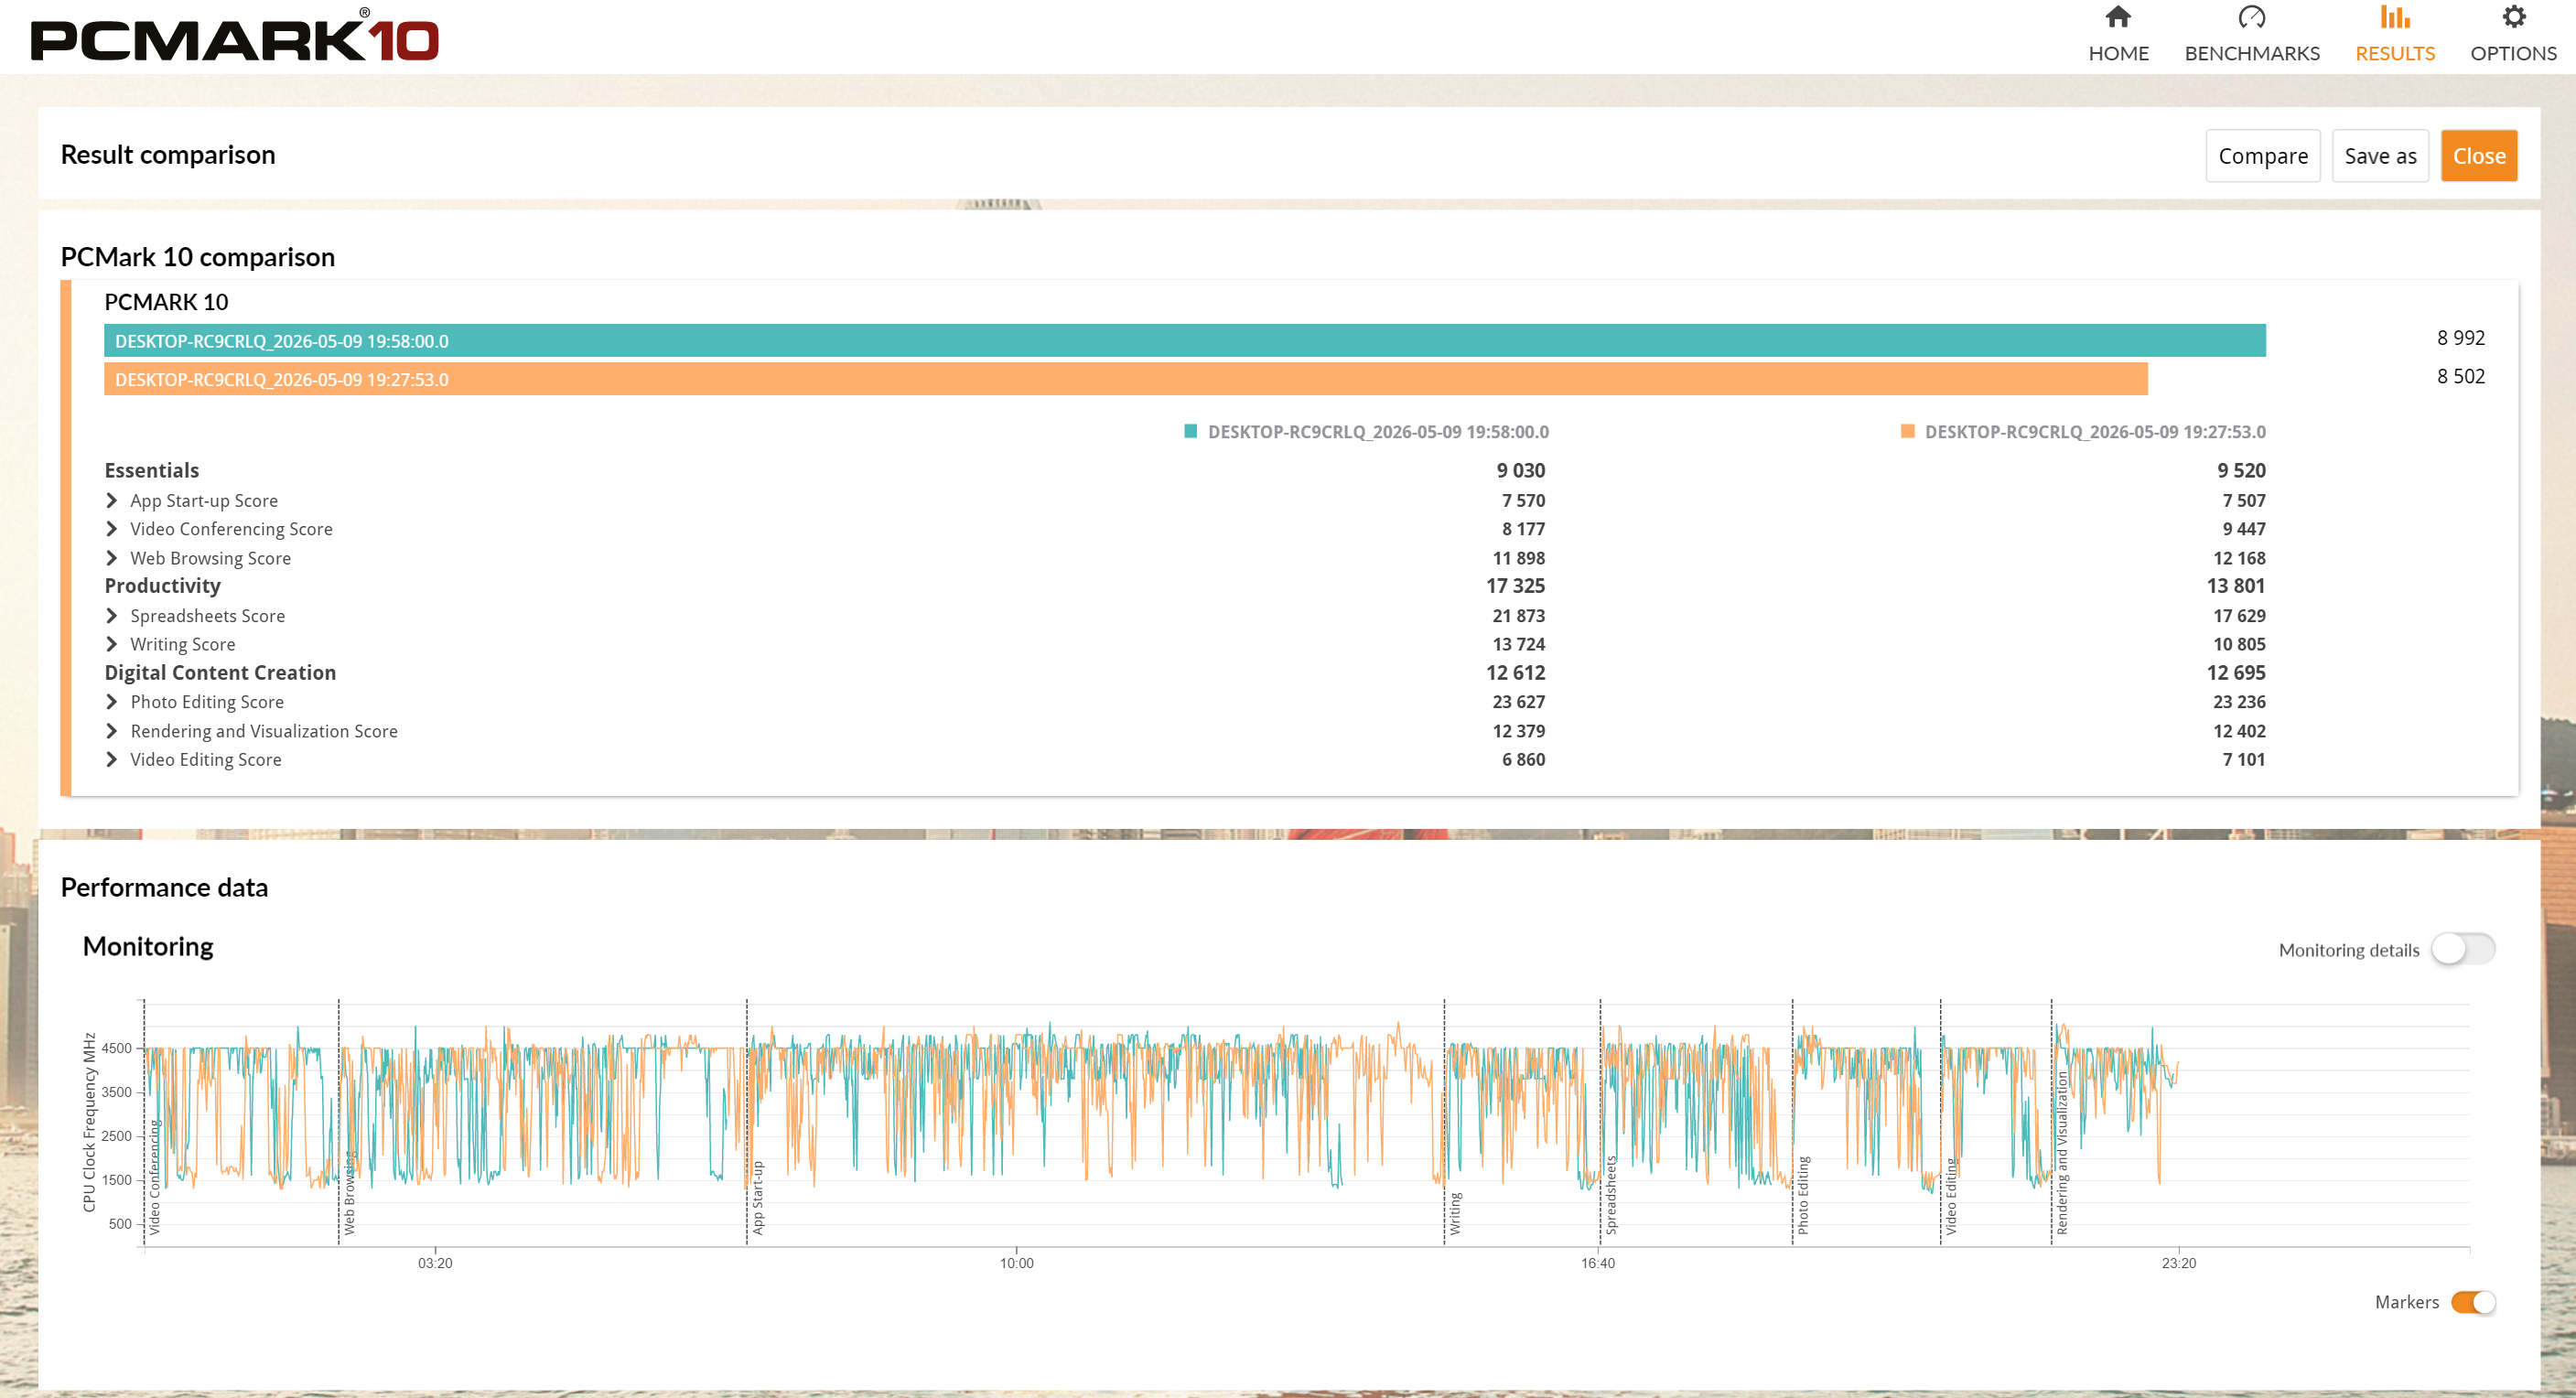
Task: Expand the Video Conferencing Score row
Action: (111, 529)
